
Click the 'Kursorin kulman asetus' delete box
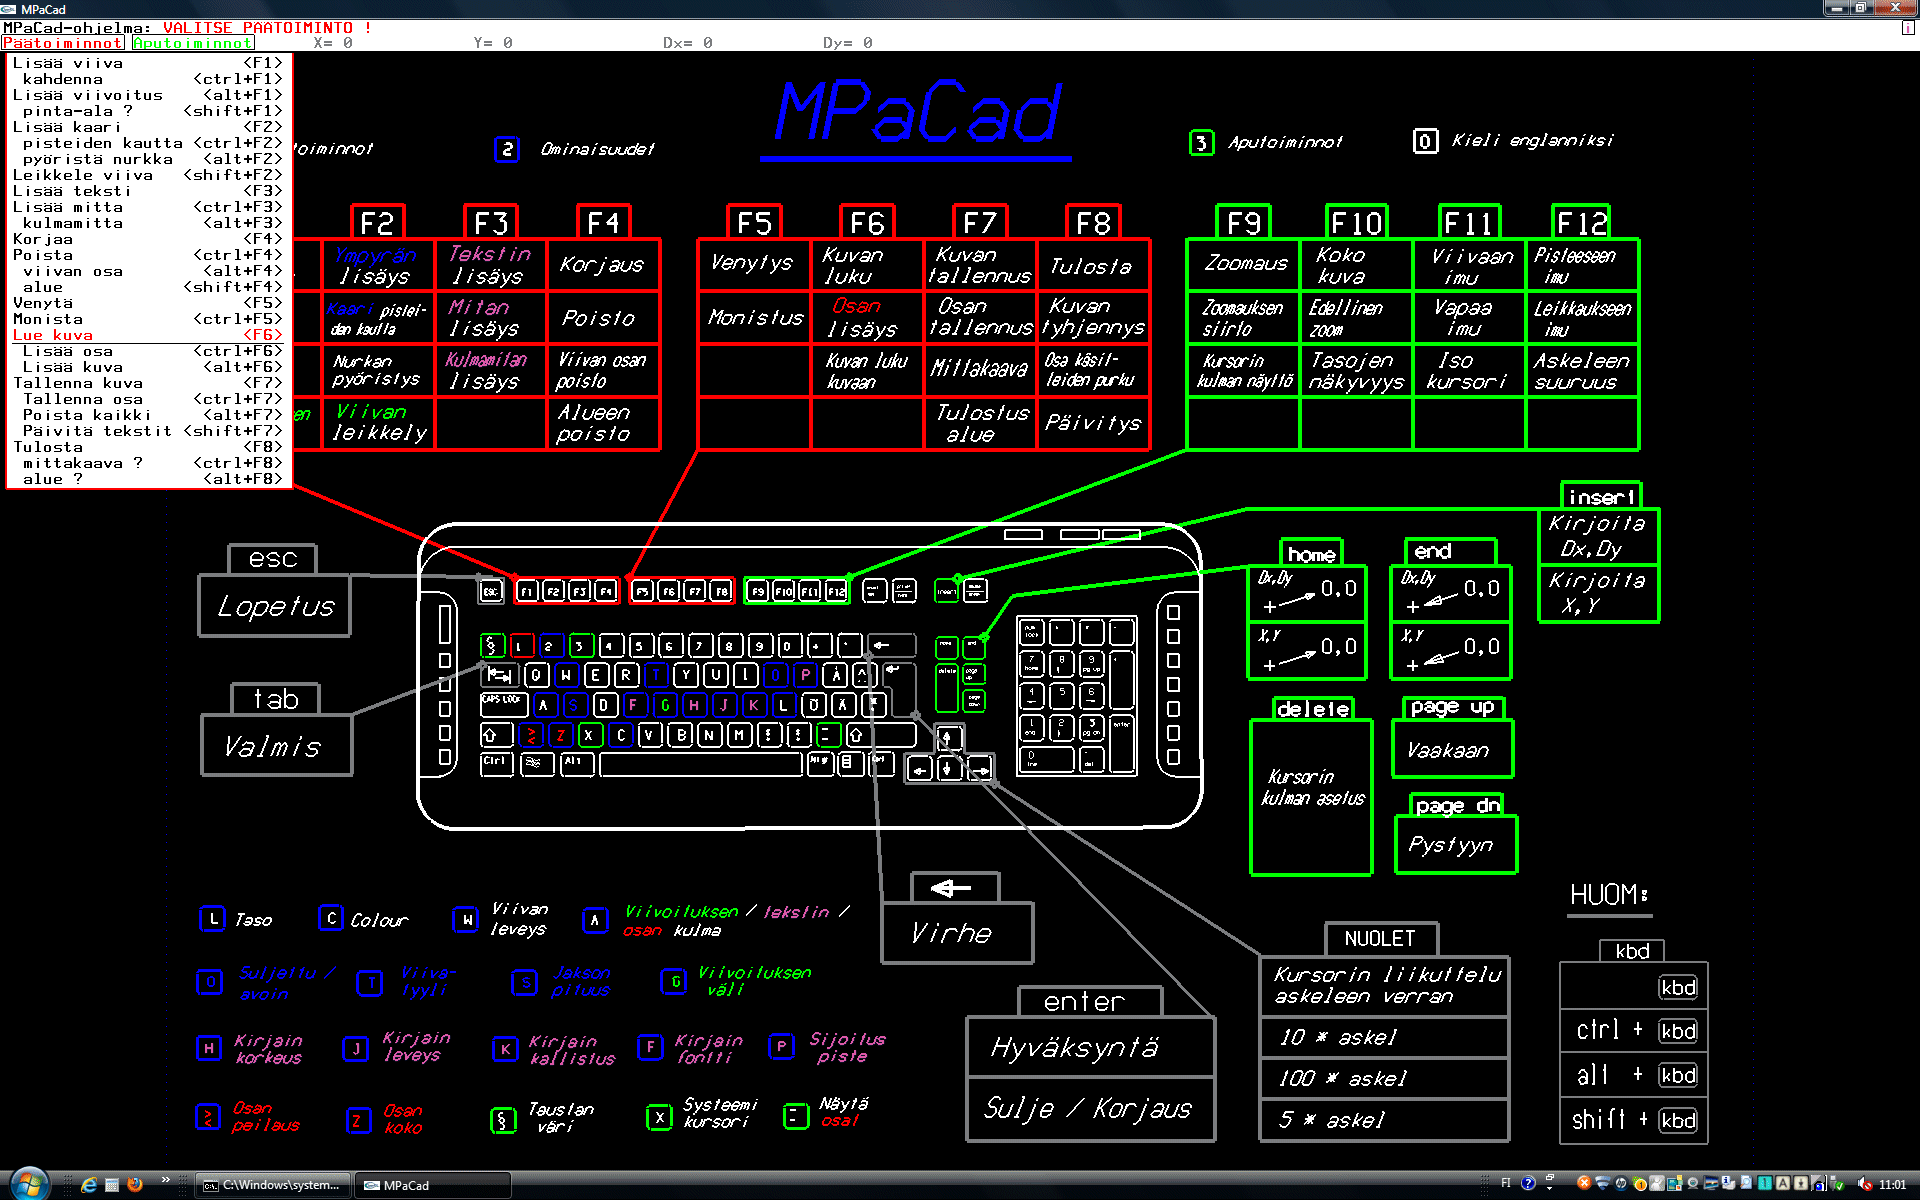click(1311, 797)
